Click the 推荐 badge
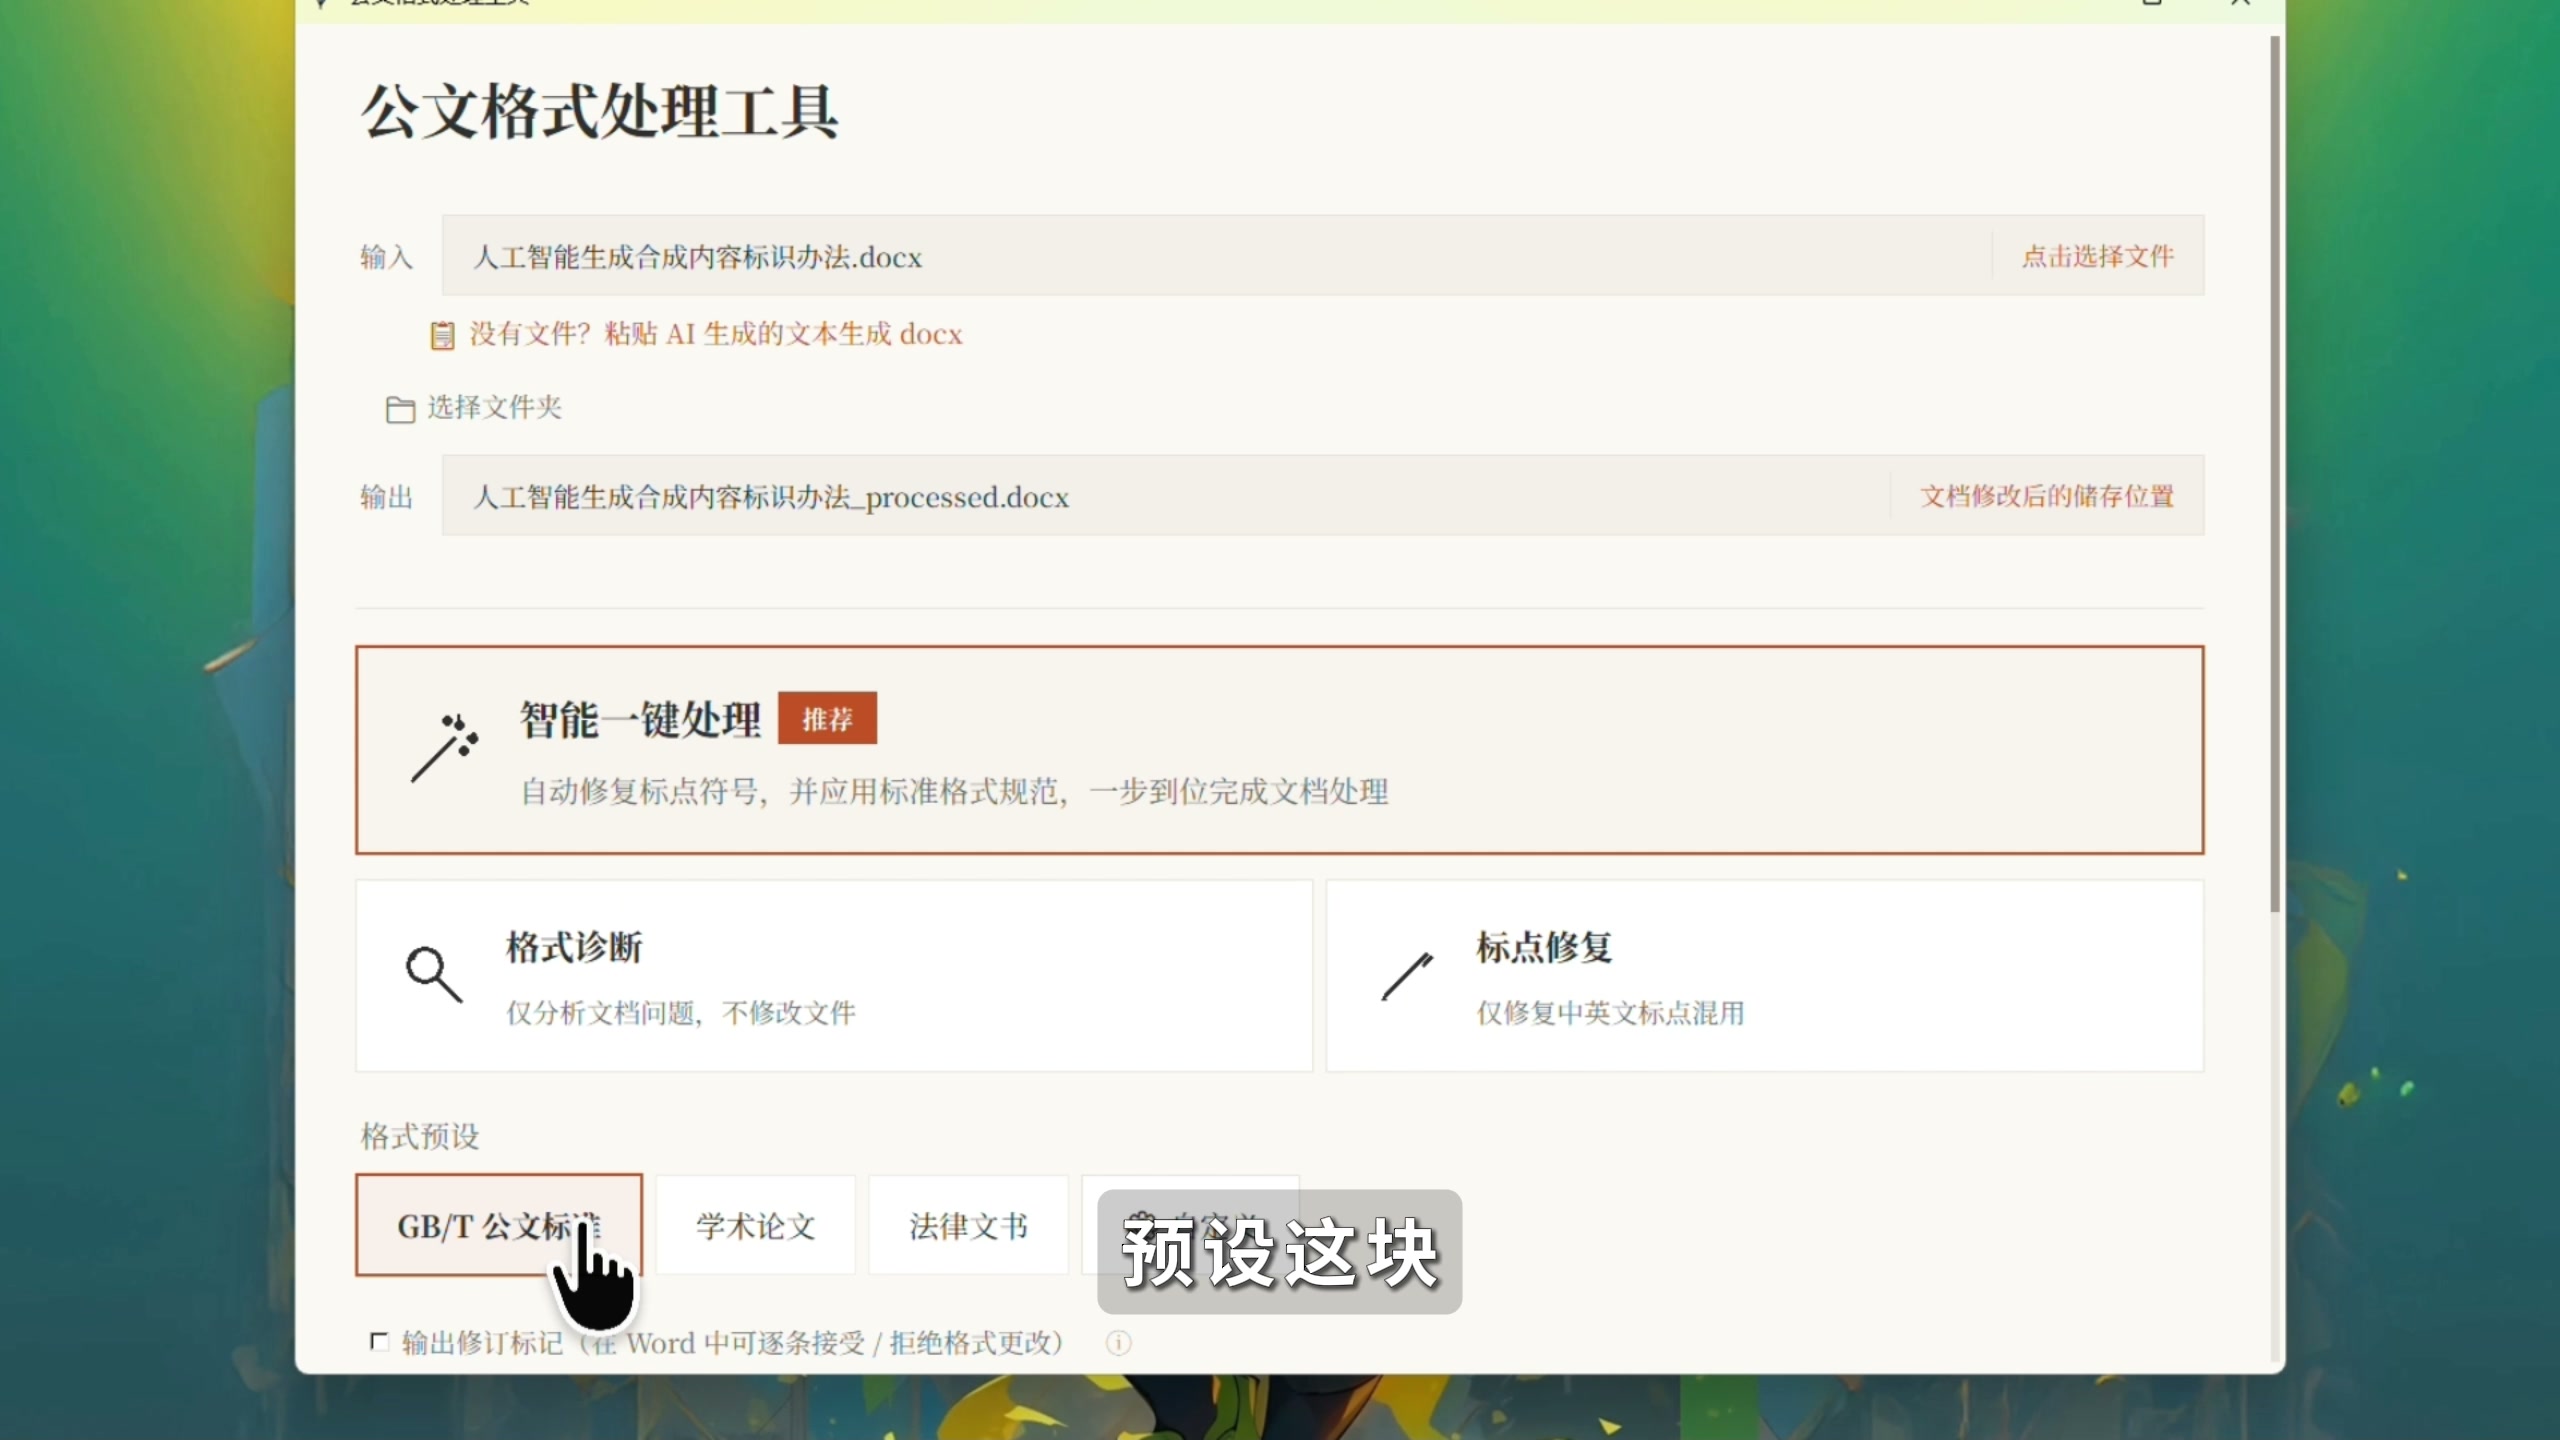Screen dimensions: 2560x1440 827,718
